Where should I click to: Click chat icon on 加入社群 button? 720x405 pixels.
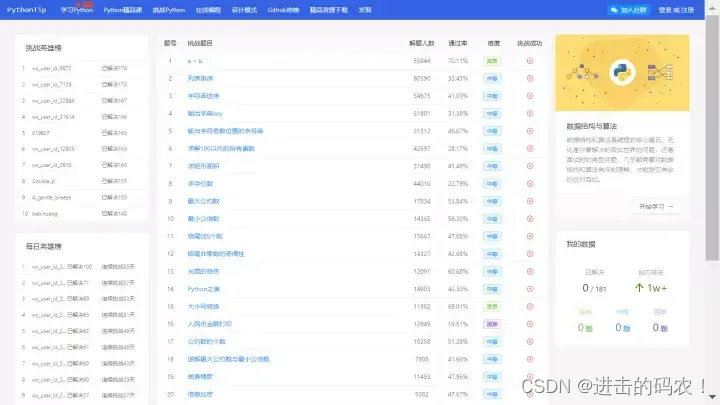pos(614,10)
